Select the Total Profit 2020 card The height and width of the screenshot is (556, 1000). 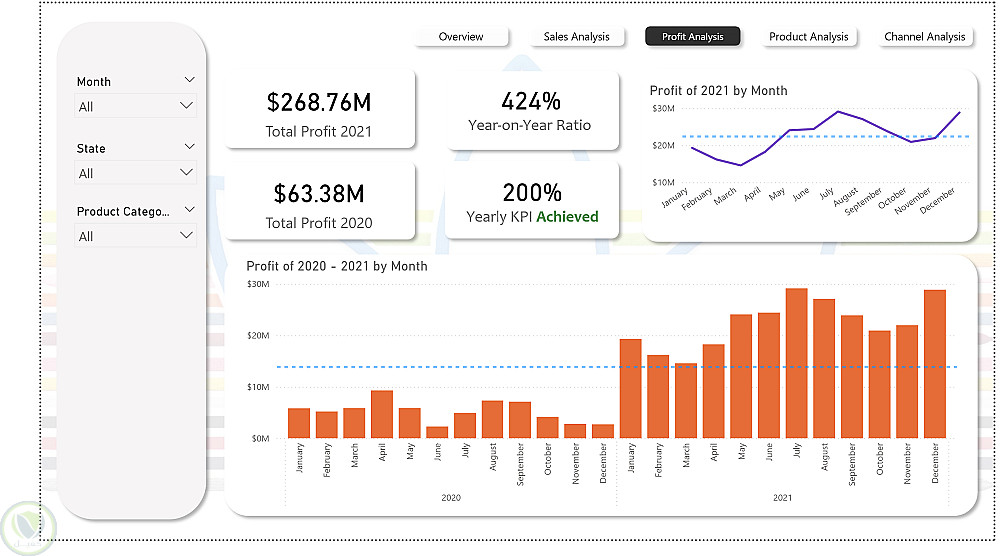click(320, 201)
